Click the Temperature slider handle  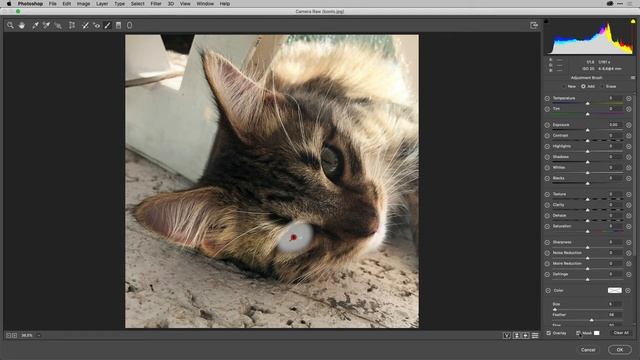[588, 104]
